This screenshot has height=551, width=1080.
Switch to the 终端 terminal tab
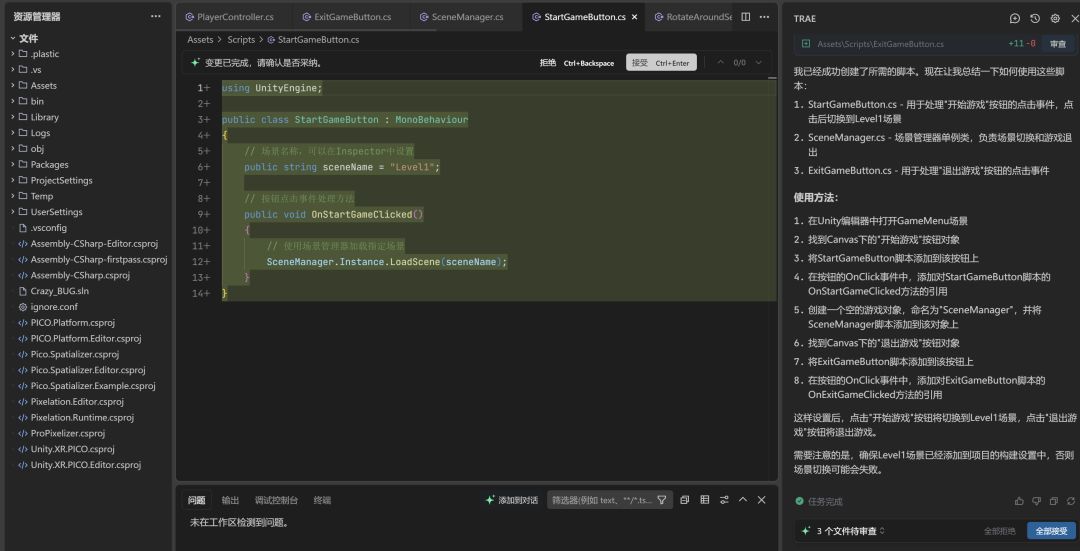322,500
